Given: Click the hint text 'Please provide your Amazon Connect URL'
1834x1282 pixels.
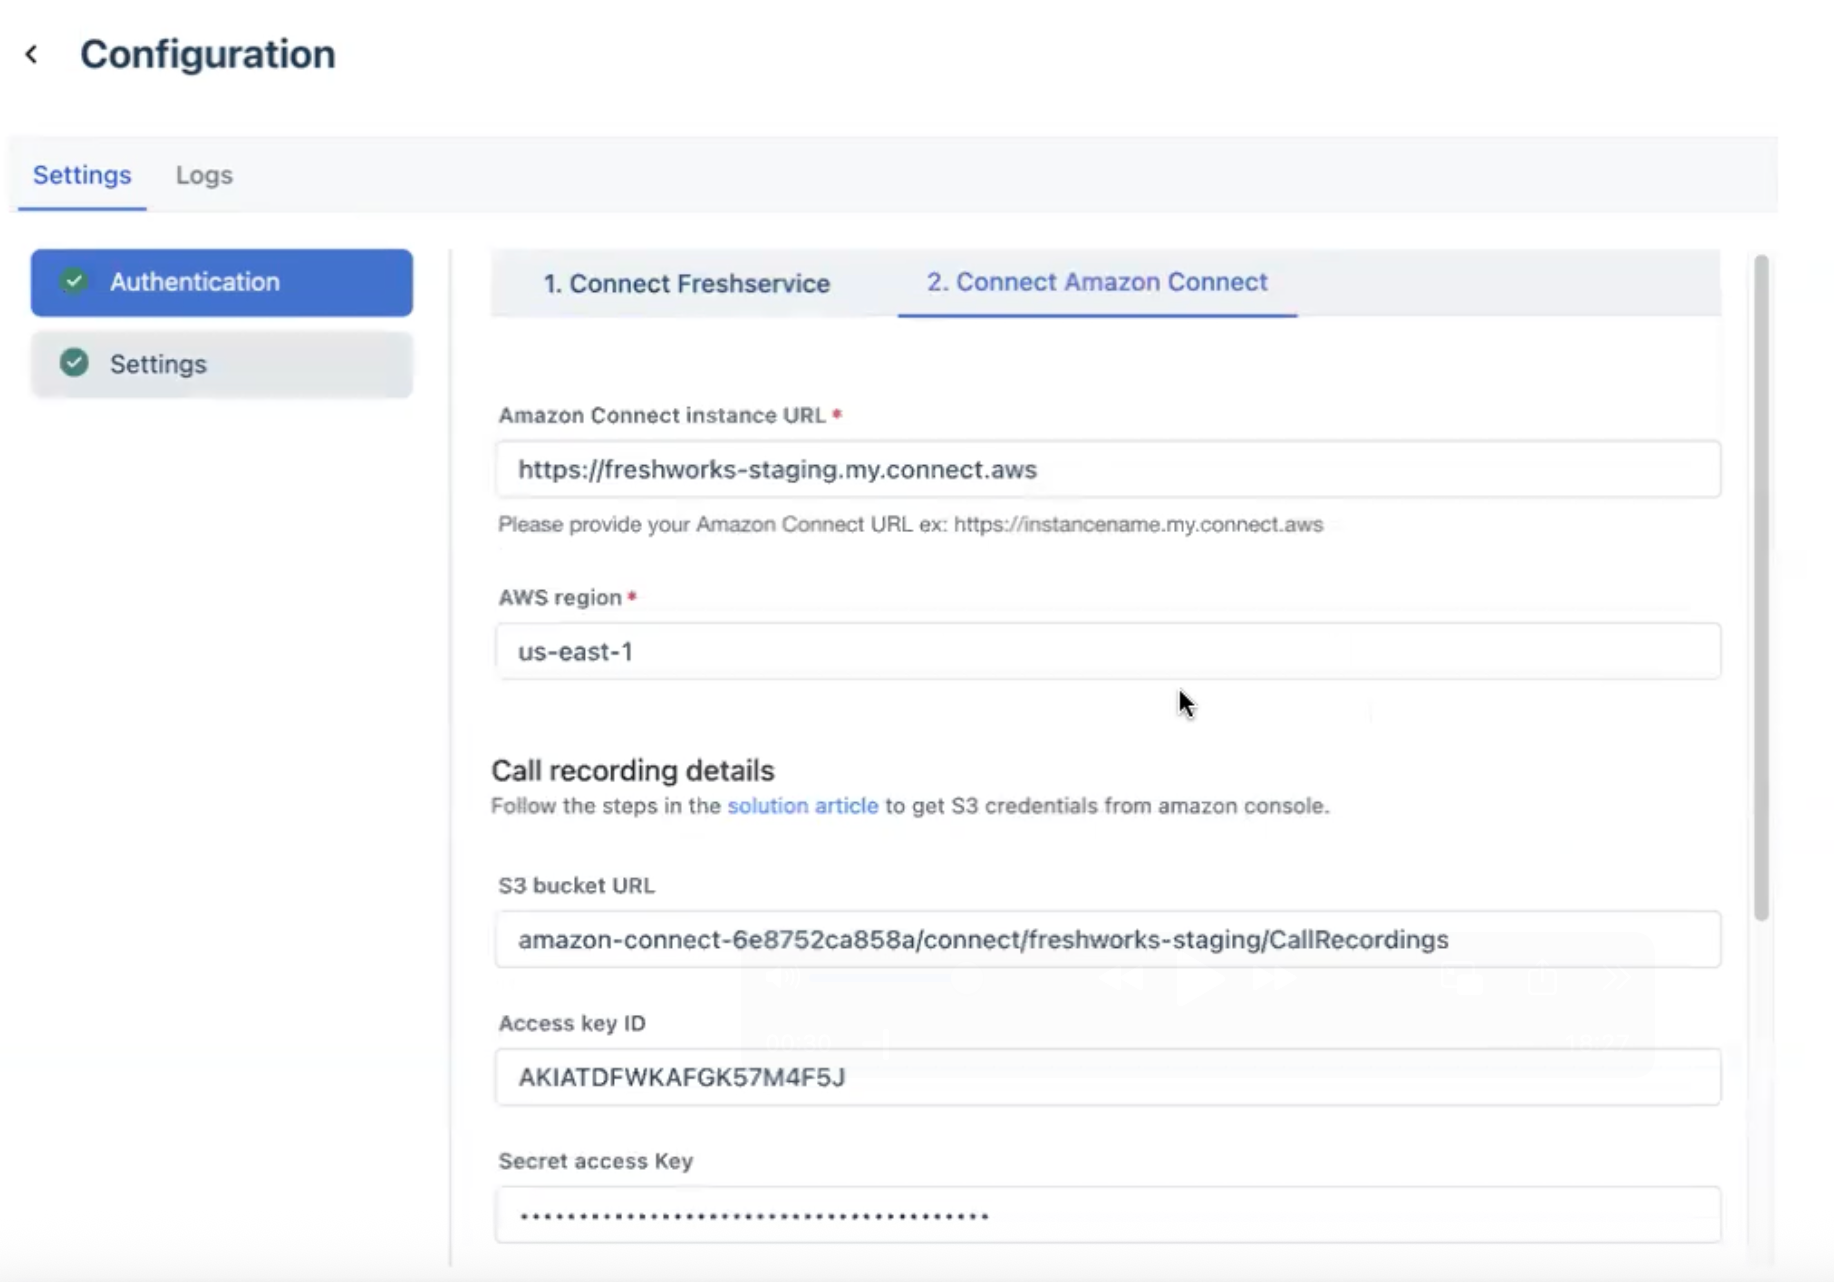Looking at the screenshot, I should pyautogui.click(x=910, y=525).
